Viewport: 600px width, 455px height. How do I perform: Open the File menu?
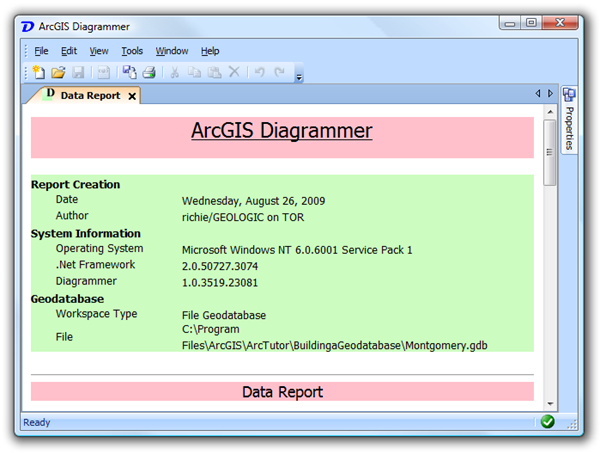coord(41,51)
